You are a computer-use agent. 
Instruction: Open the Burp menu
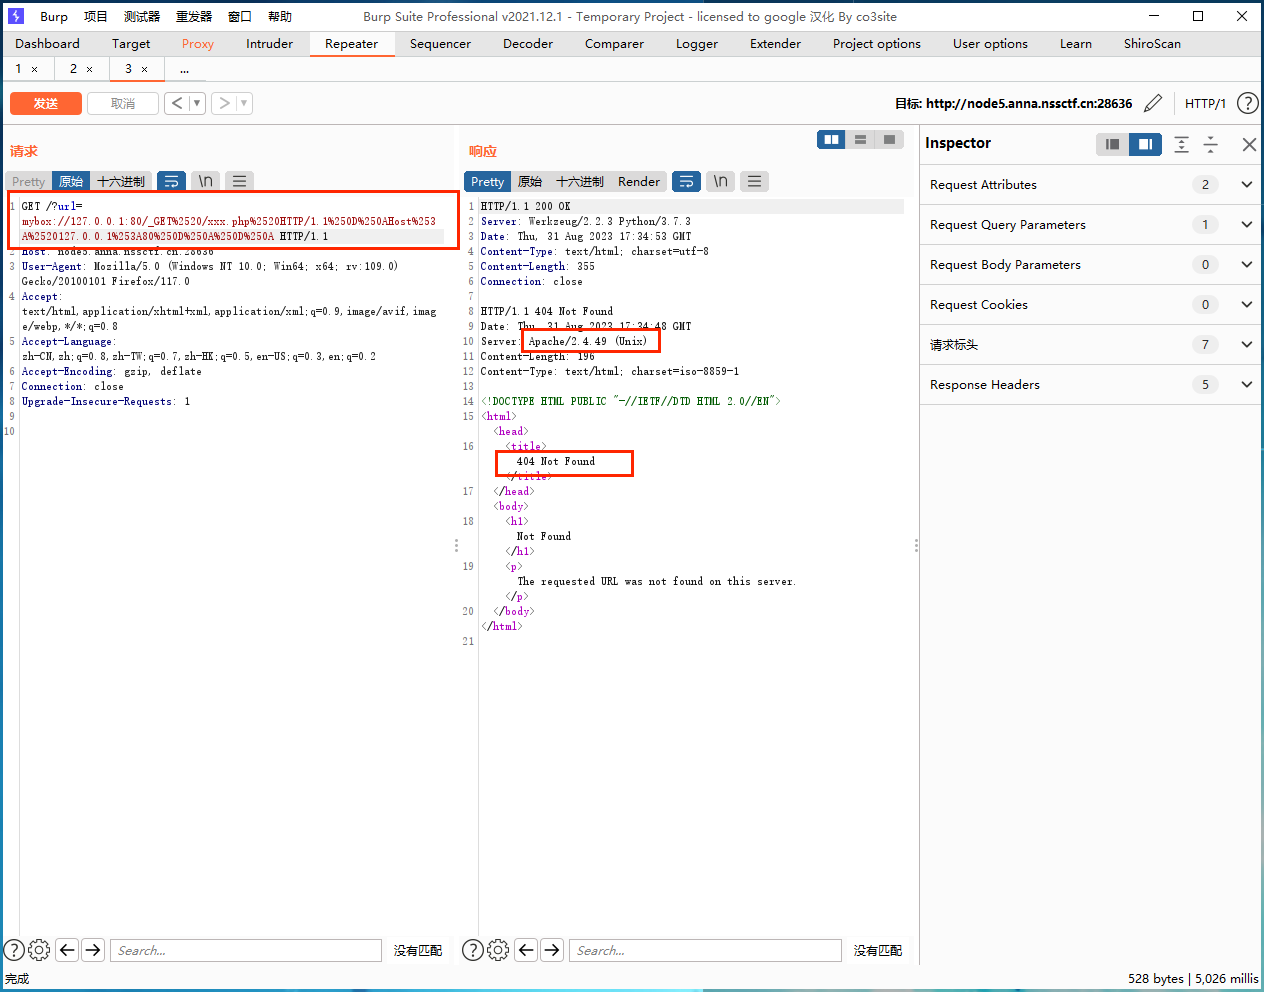click(x=54, y=16)
